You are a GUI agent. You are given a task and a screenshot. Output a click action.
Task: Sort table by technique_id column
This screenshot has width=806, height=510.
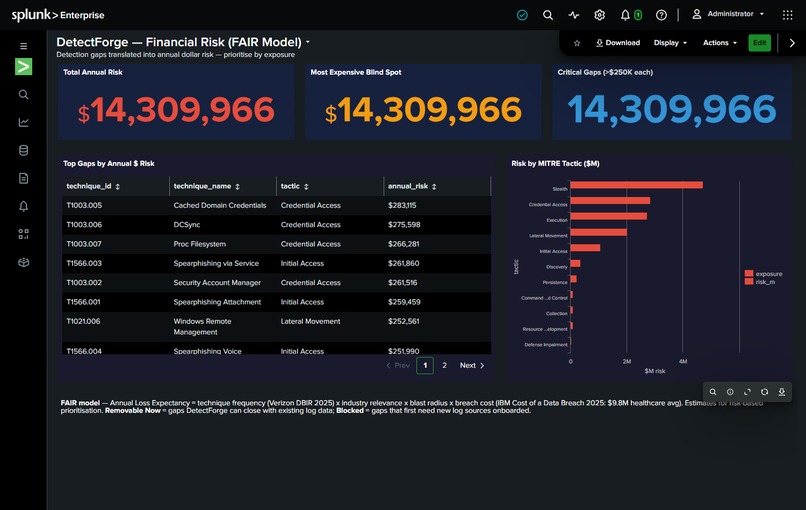click(x=93, y=186)
